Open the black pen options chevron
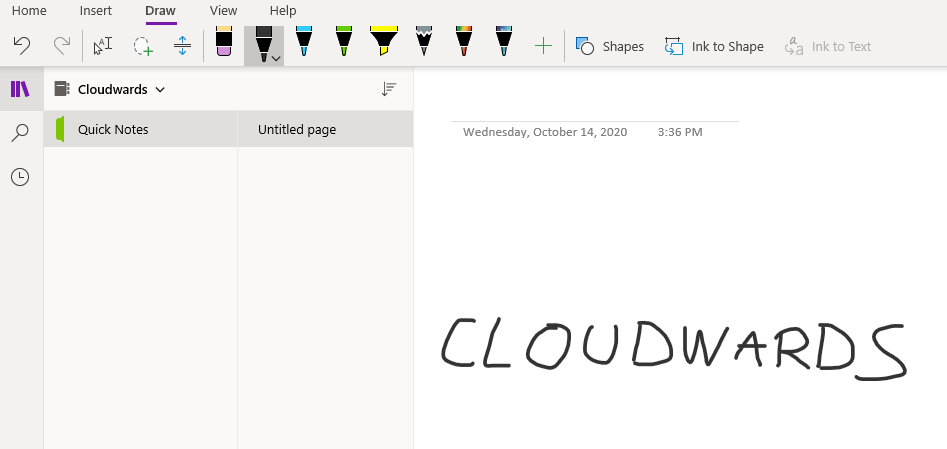This screenshot has height=449, width=947. pos(277,59)
